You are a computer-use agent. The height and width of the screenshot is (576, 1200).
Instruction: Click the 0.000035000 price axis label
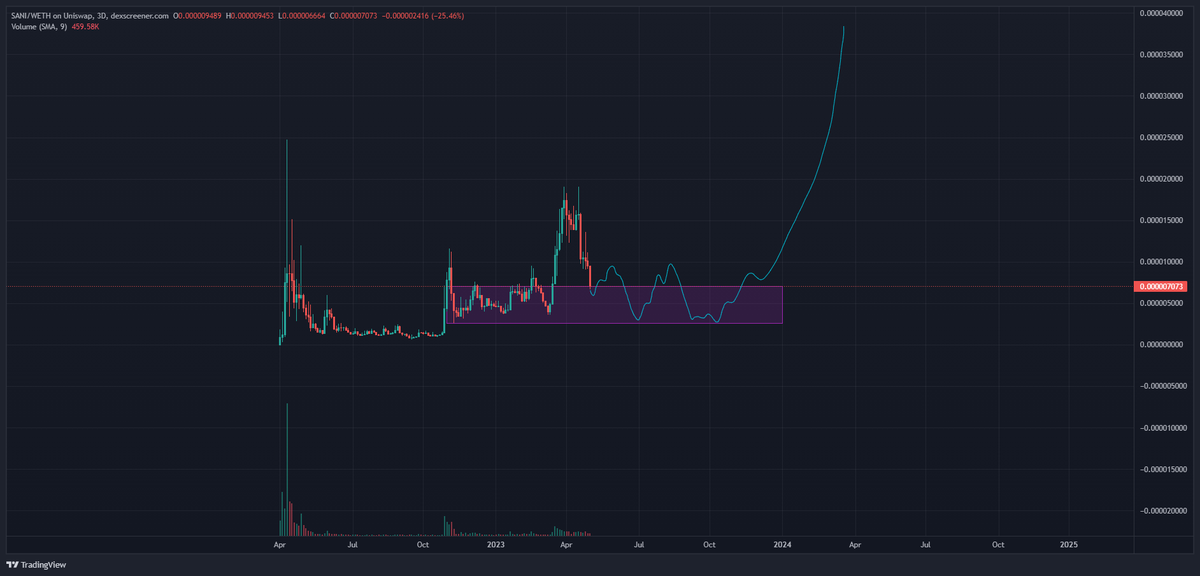[1163, 54]
